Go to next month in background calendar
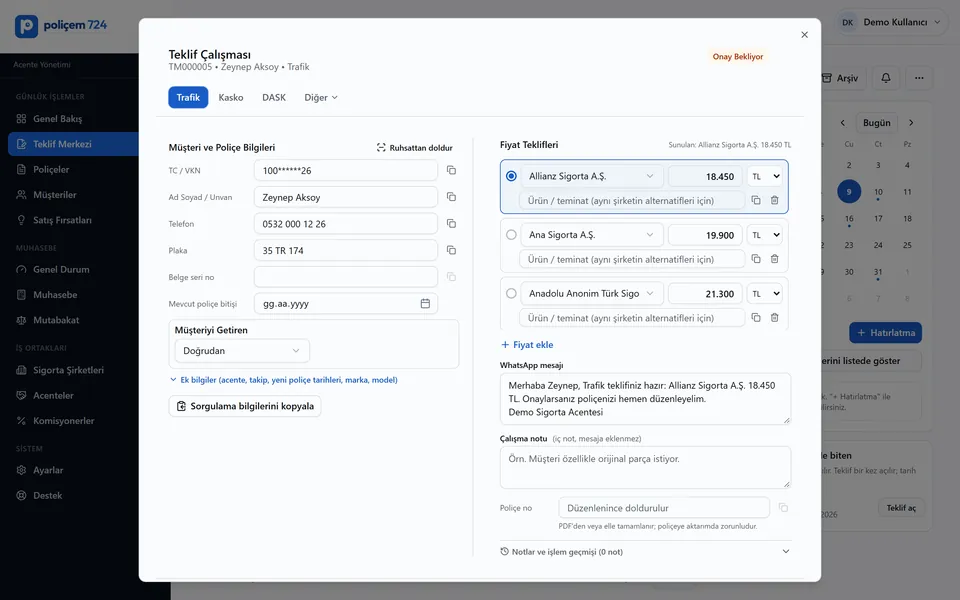960x600 pixels. (911, 122)
